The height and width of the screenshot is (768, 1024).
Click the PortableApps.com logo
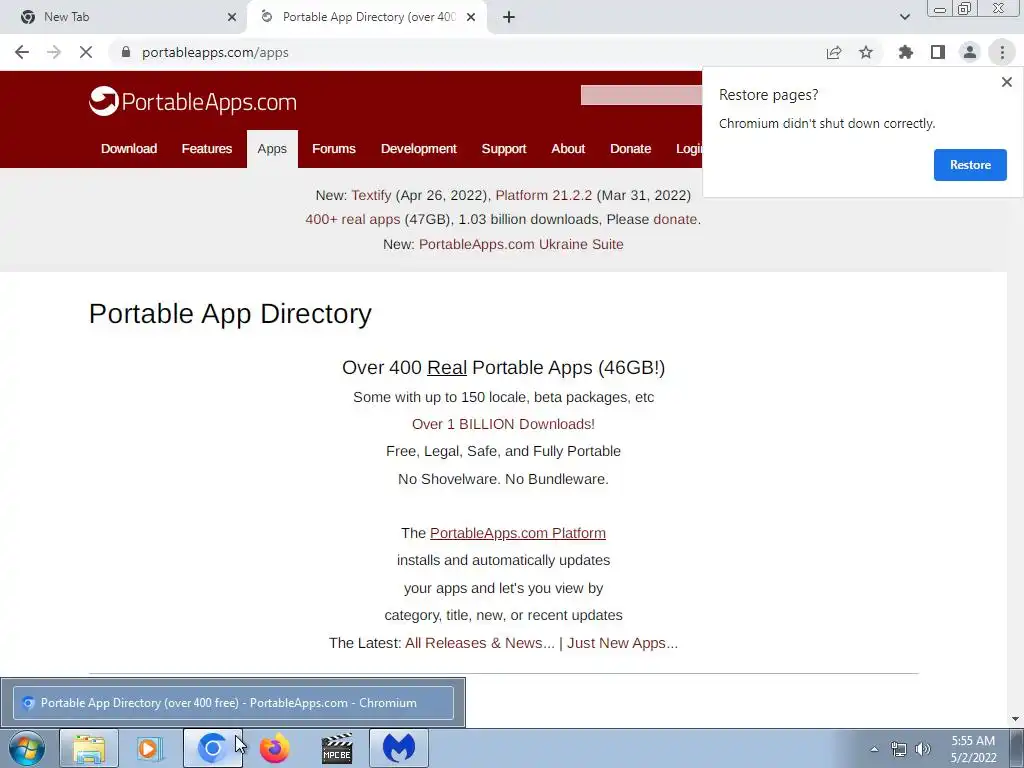click(193, 101)
